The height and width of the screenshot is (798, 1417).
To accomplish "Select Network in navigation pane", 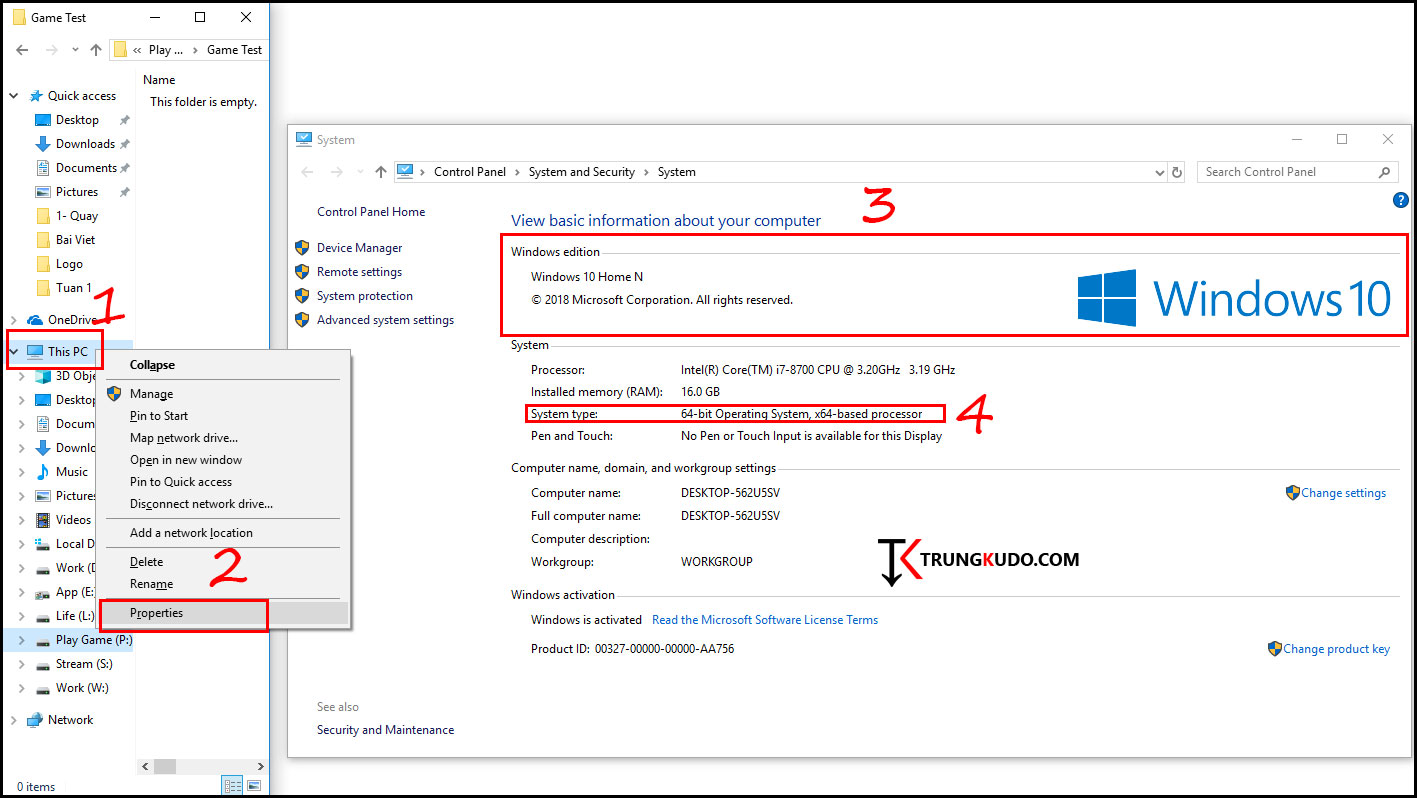I will [70, 720].
